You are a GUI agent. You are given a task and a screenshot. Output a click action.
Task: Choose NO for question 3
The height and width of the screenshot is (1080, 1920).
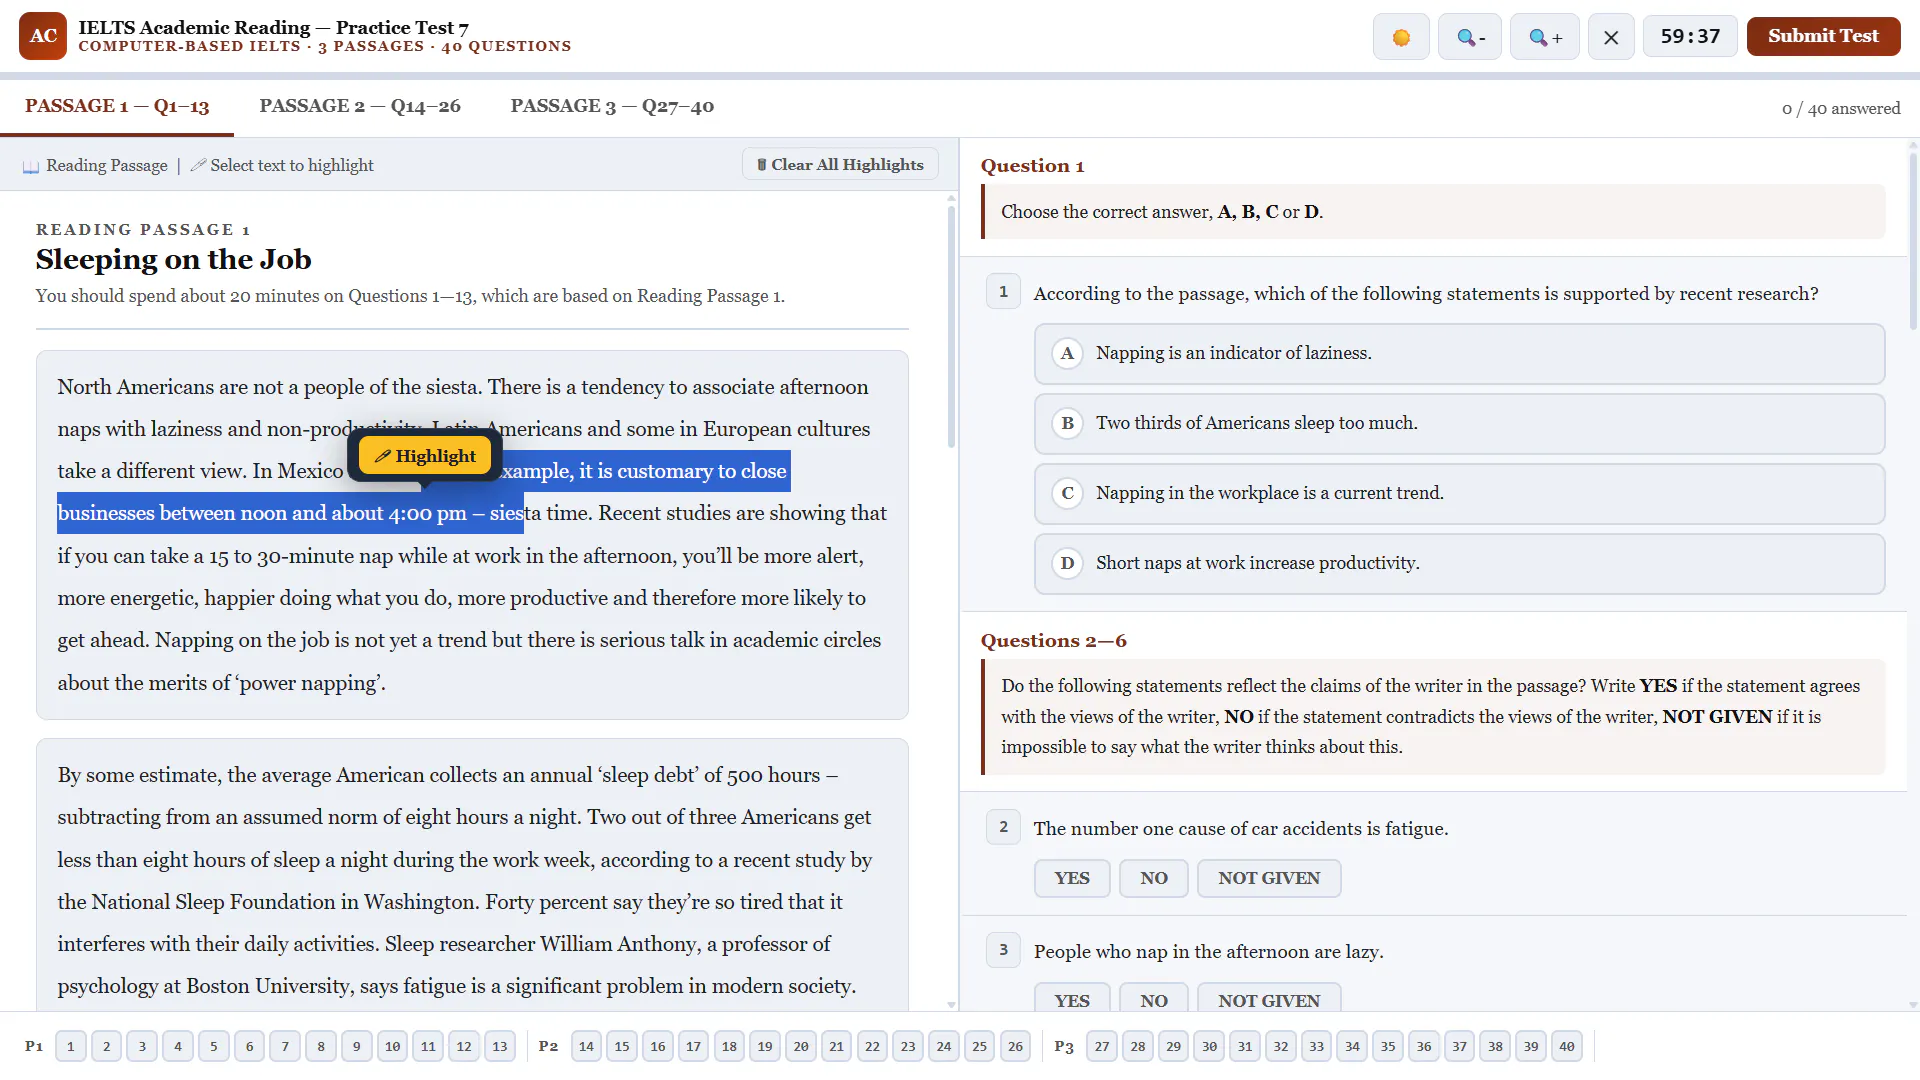coord(1154,999)
